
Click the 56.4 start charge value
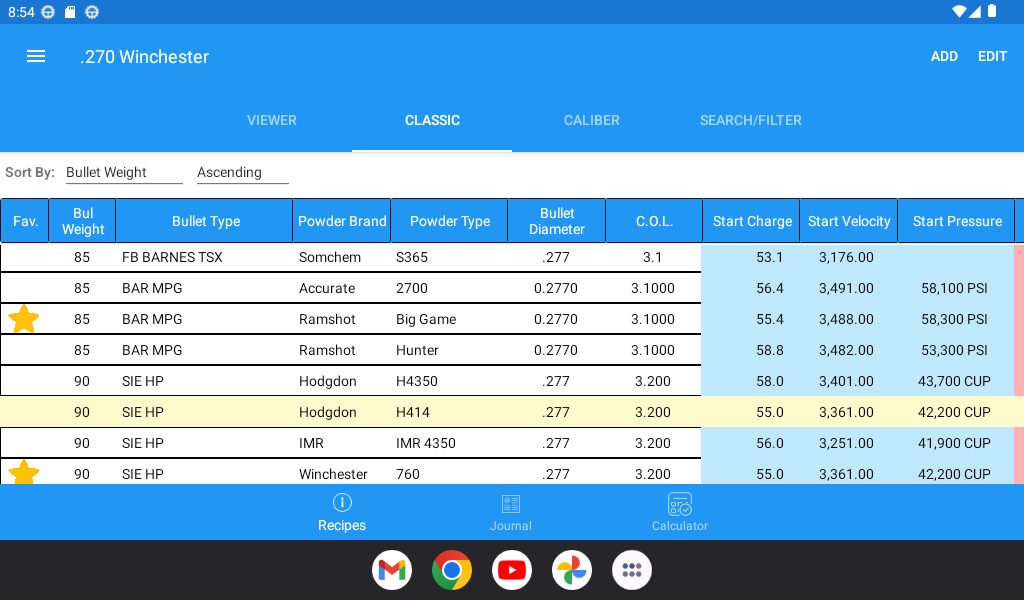(x=770, y=289)
